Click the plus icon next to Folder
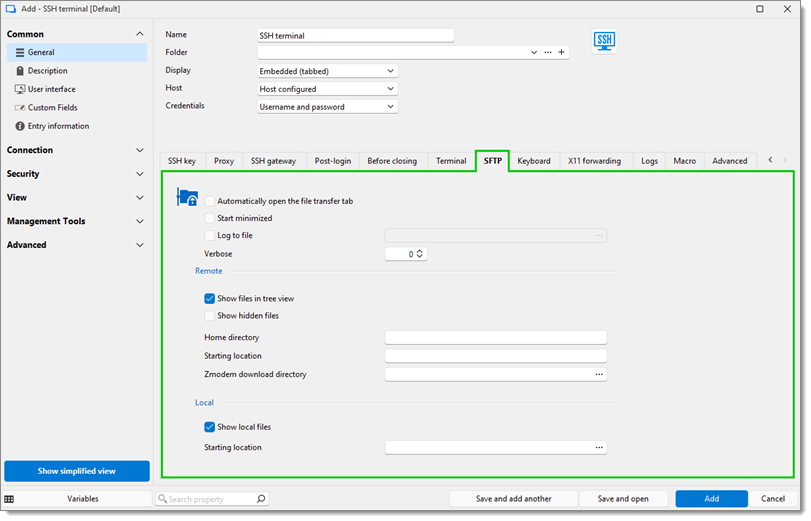Viewport: 811px width, 521px height. (562, 52)
